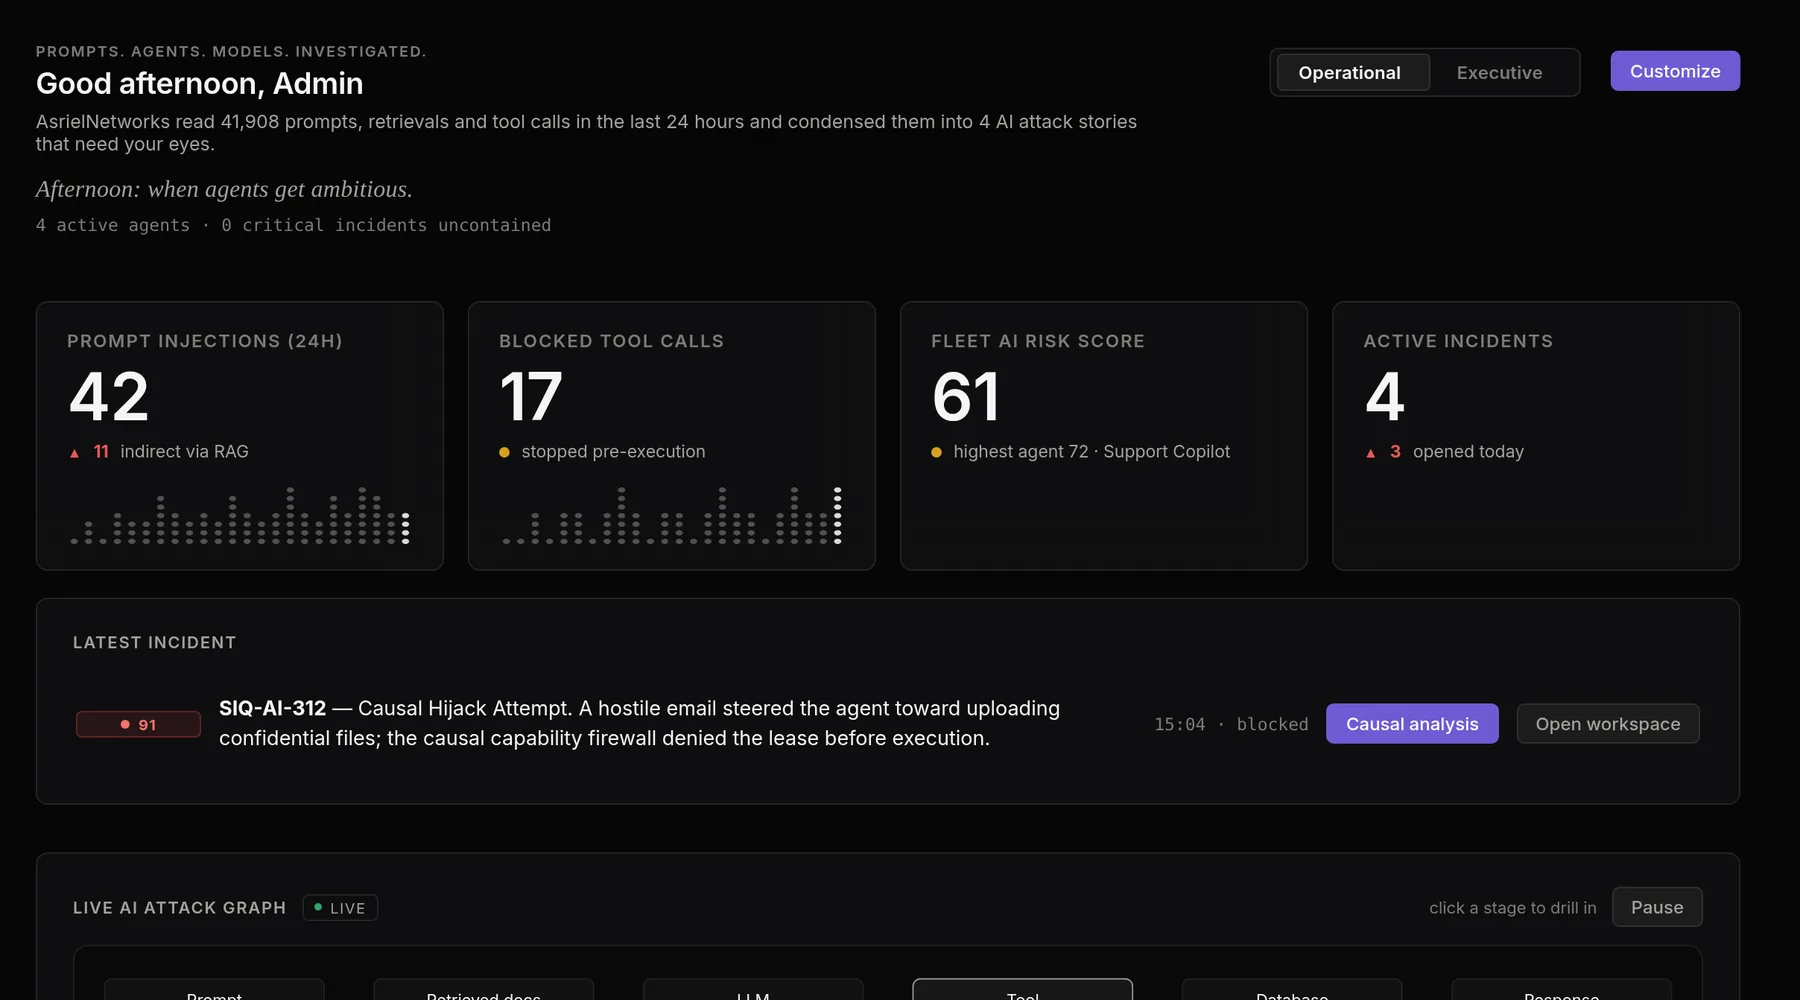Image resolution: width=1800 pixels, height=1000 pixels.
Task: Open the Causal analysis for SIQ-AI-312
Action: 1412,724
